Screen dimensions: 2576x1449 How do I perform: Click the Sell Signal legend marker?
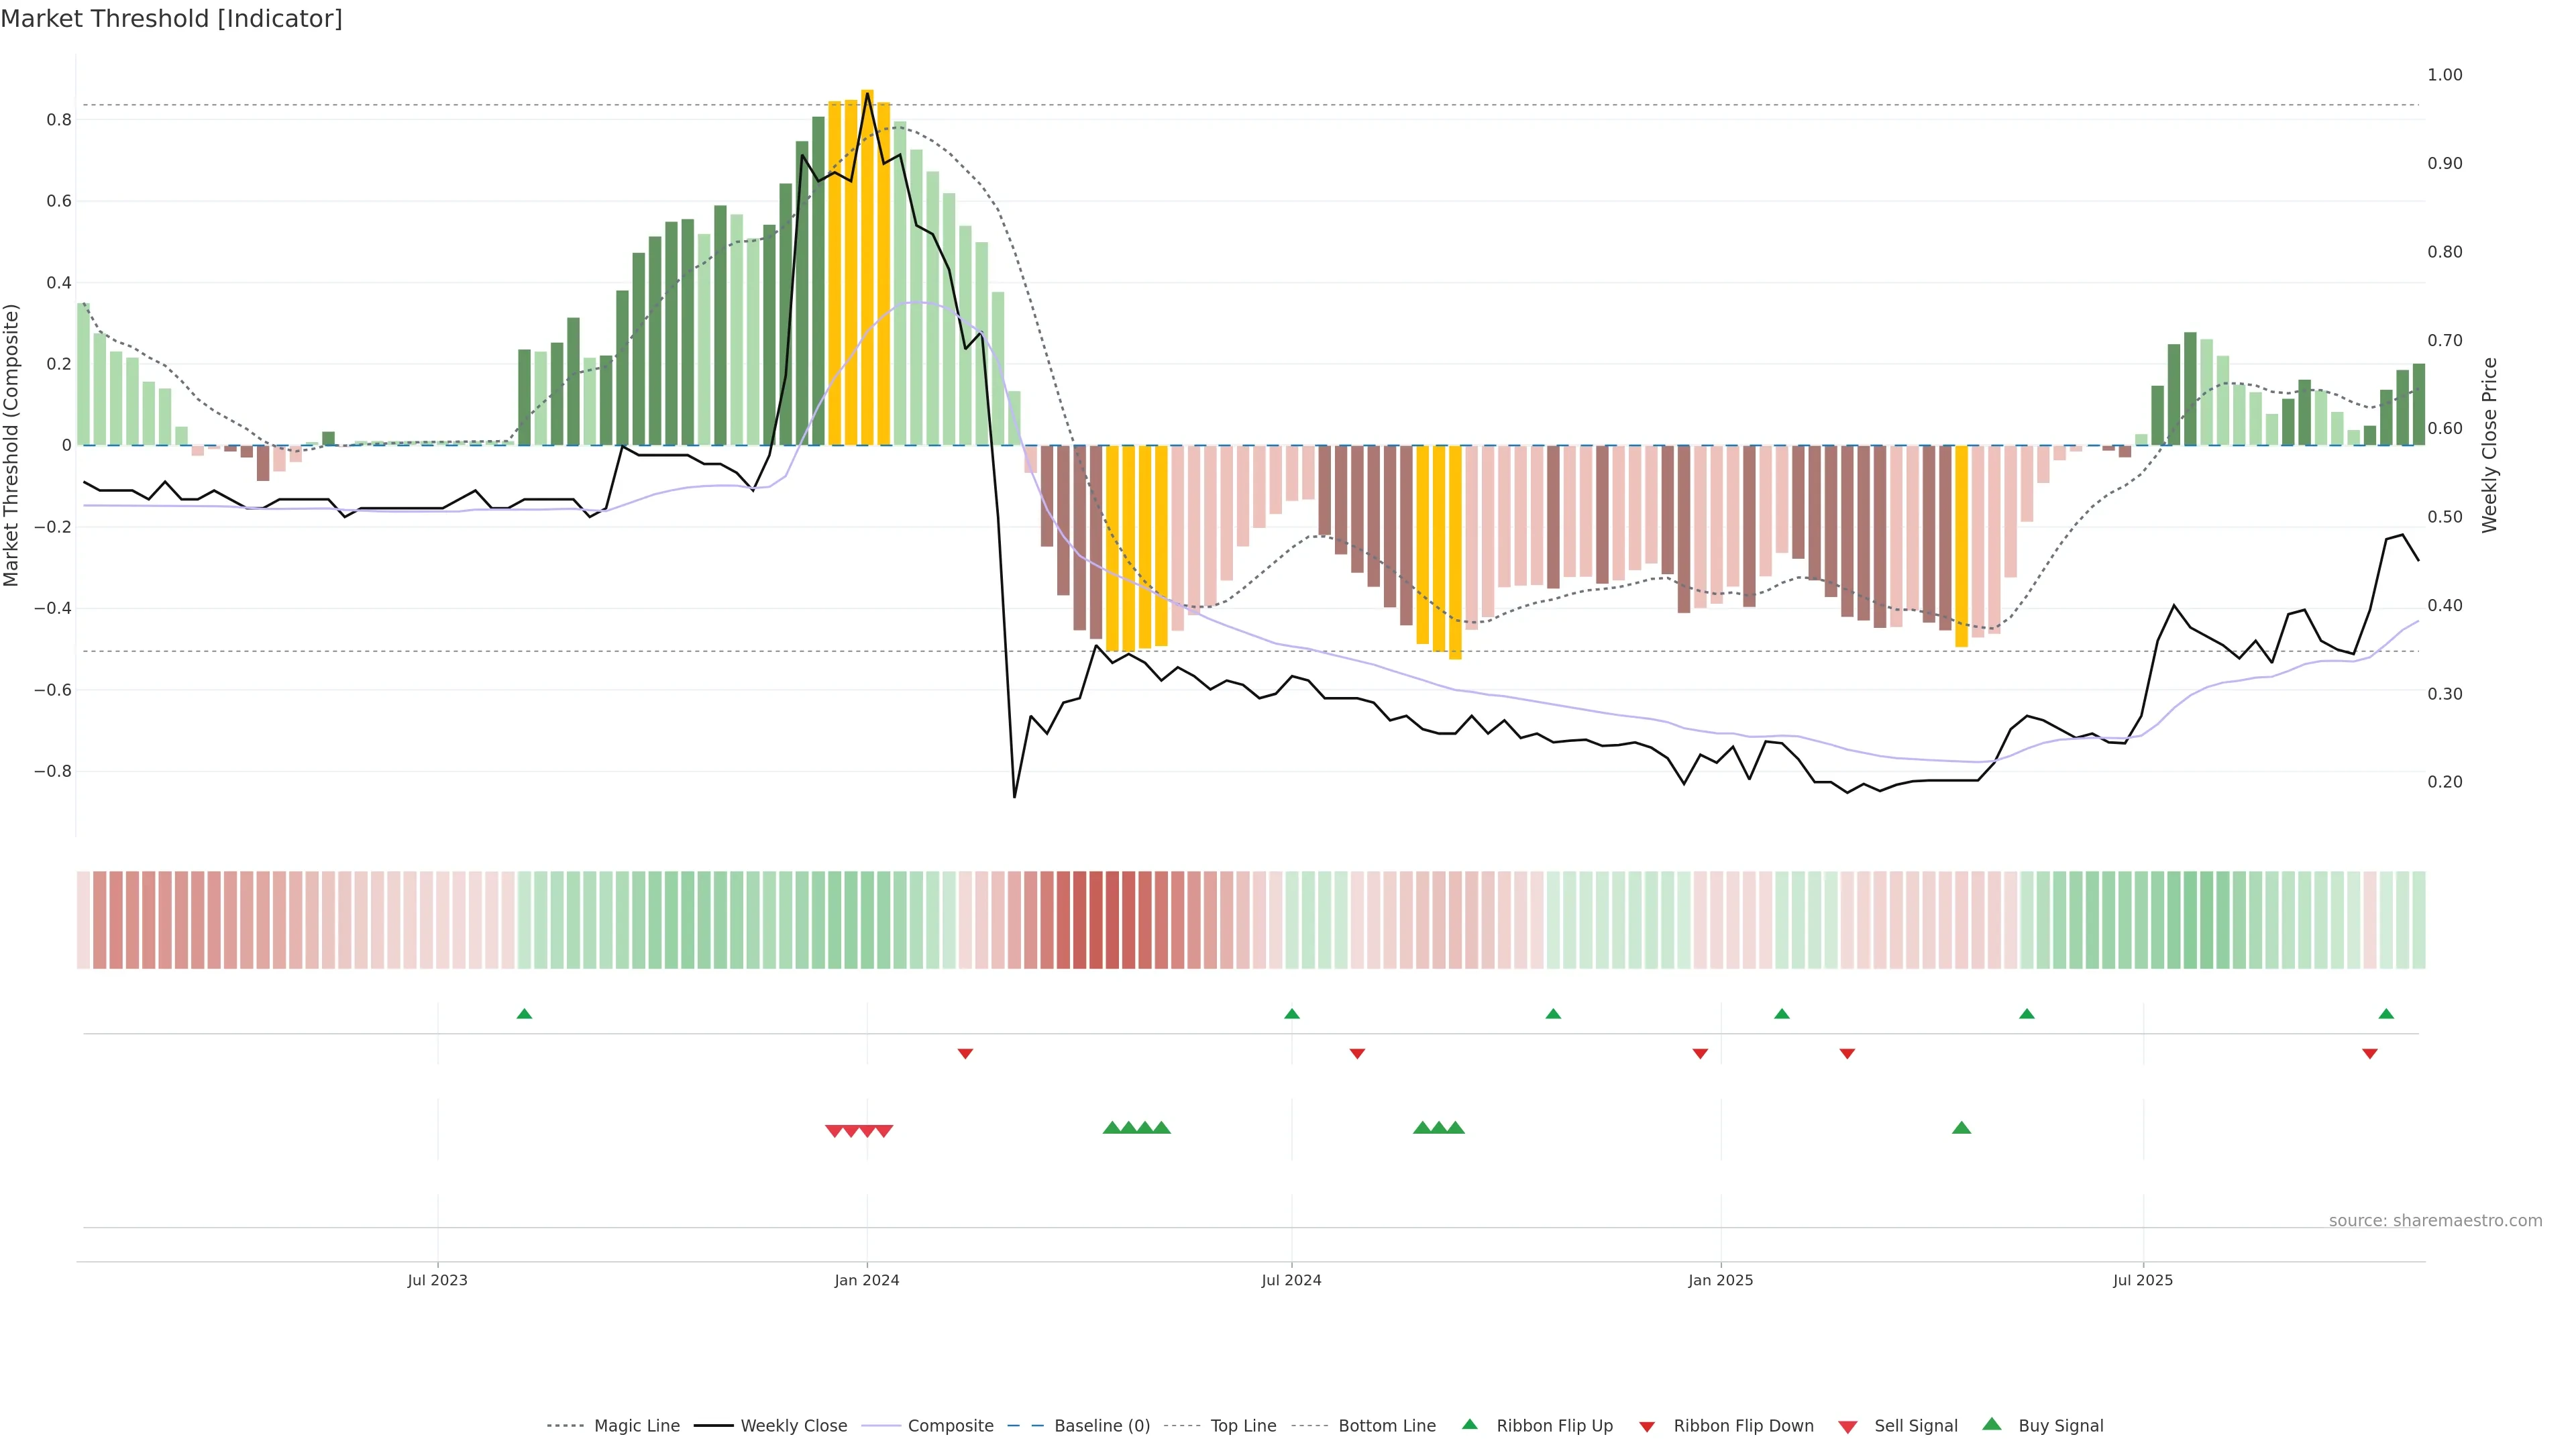tap(1847, 1426)
